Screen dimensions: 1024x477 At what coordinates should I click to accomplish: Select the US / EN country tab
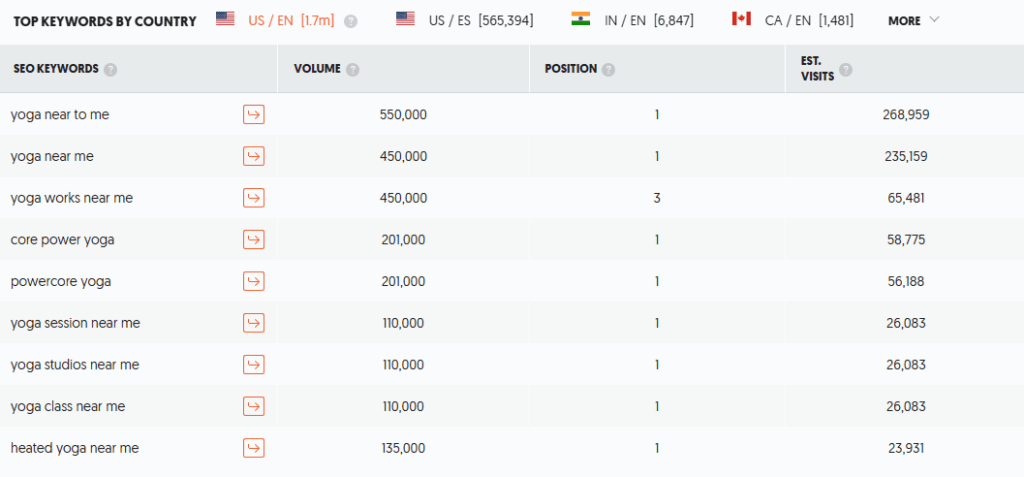(275, 20)
